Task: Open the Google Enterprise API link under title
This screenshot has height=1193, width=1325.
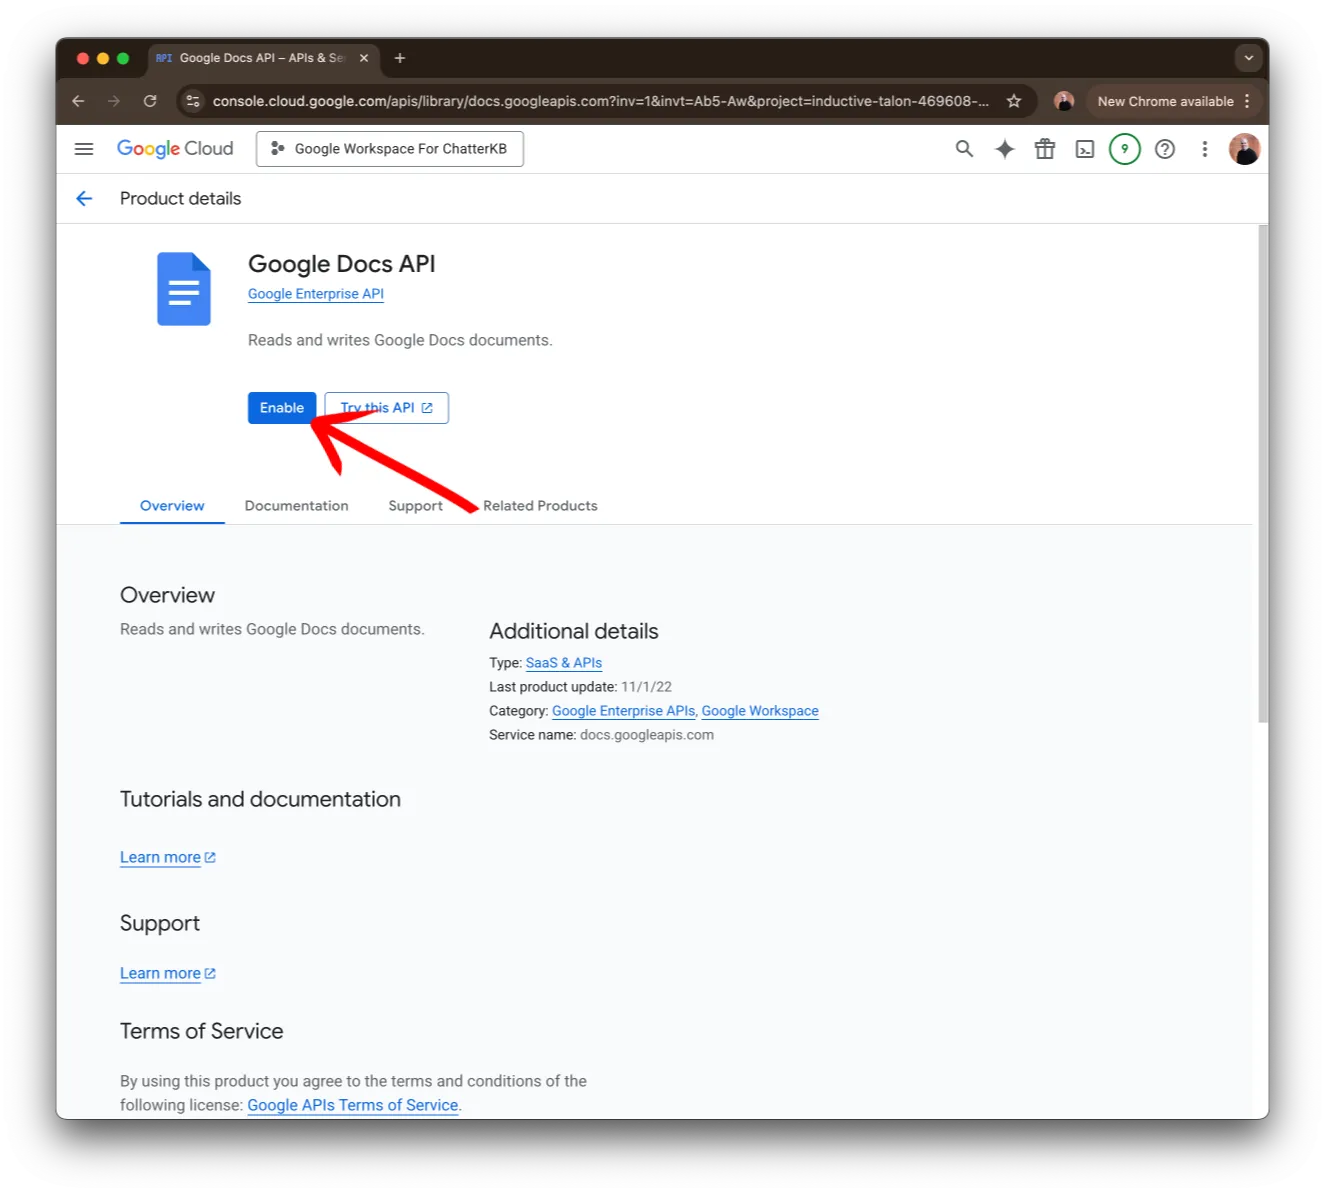Action: (x=316, y=294)
